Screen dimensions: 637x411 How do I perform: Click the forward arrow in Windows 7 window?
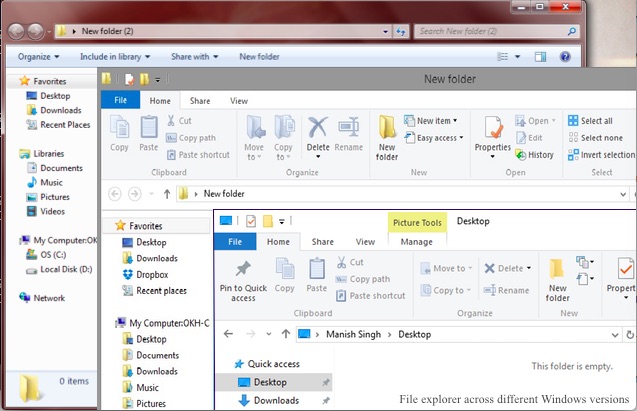(x=36, y=31)
